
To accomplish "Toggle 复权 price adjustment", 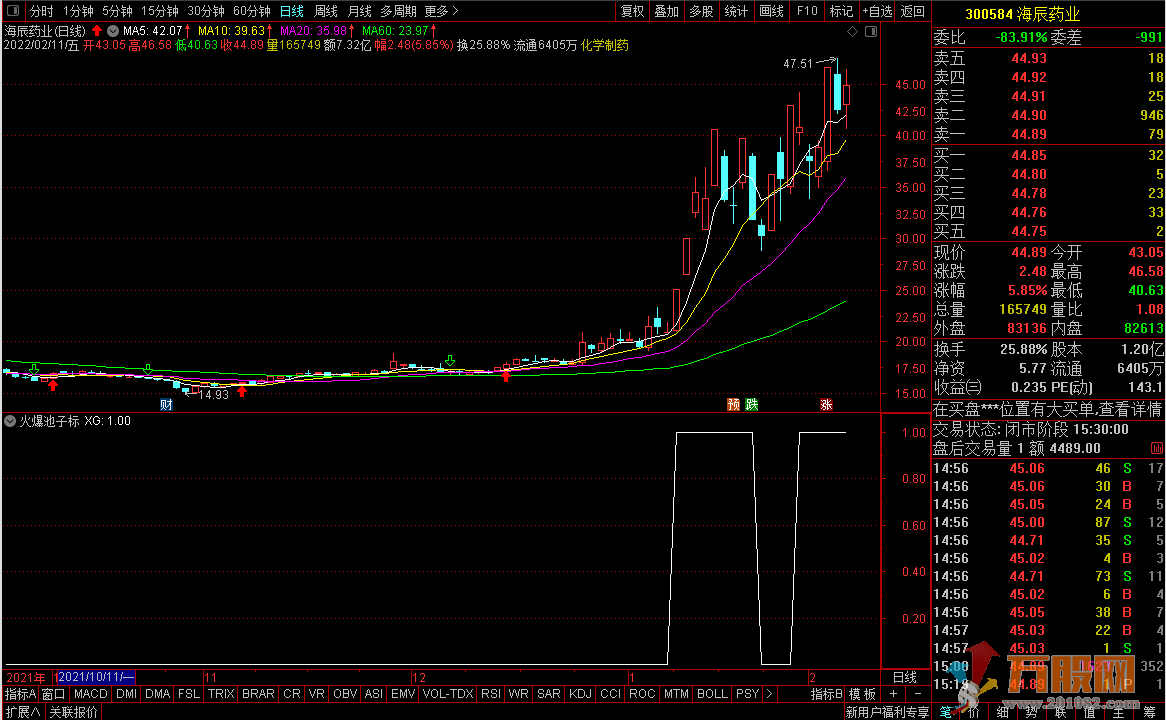I will pos(632,11).
